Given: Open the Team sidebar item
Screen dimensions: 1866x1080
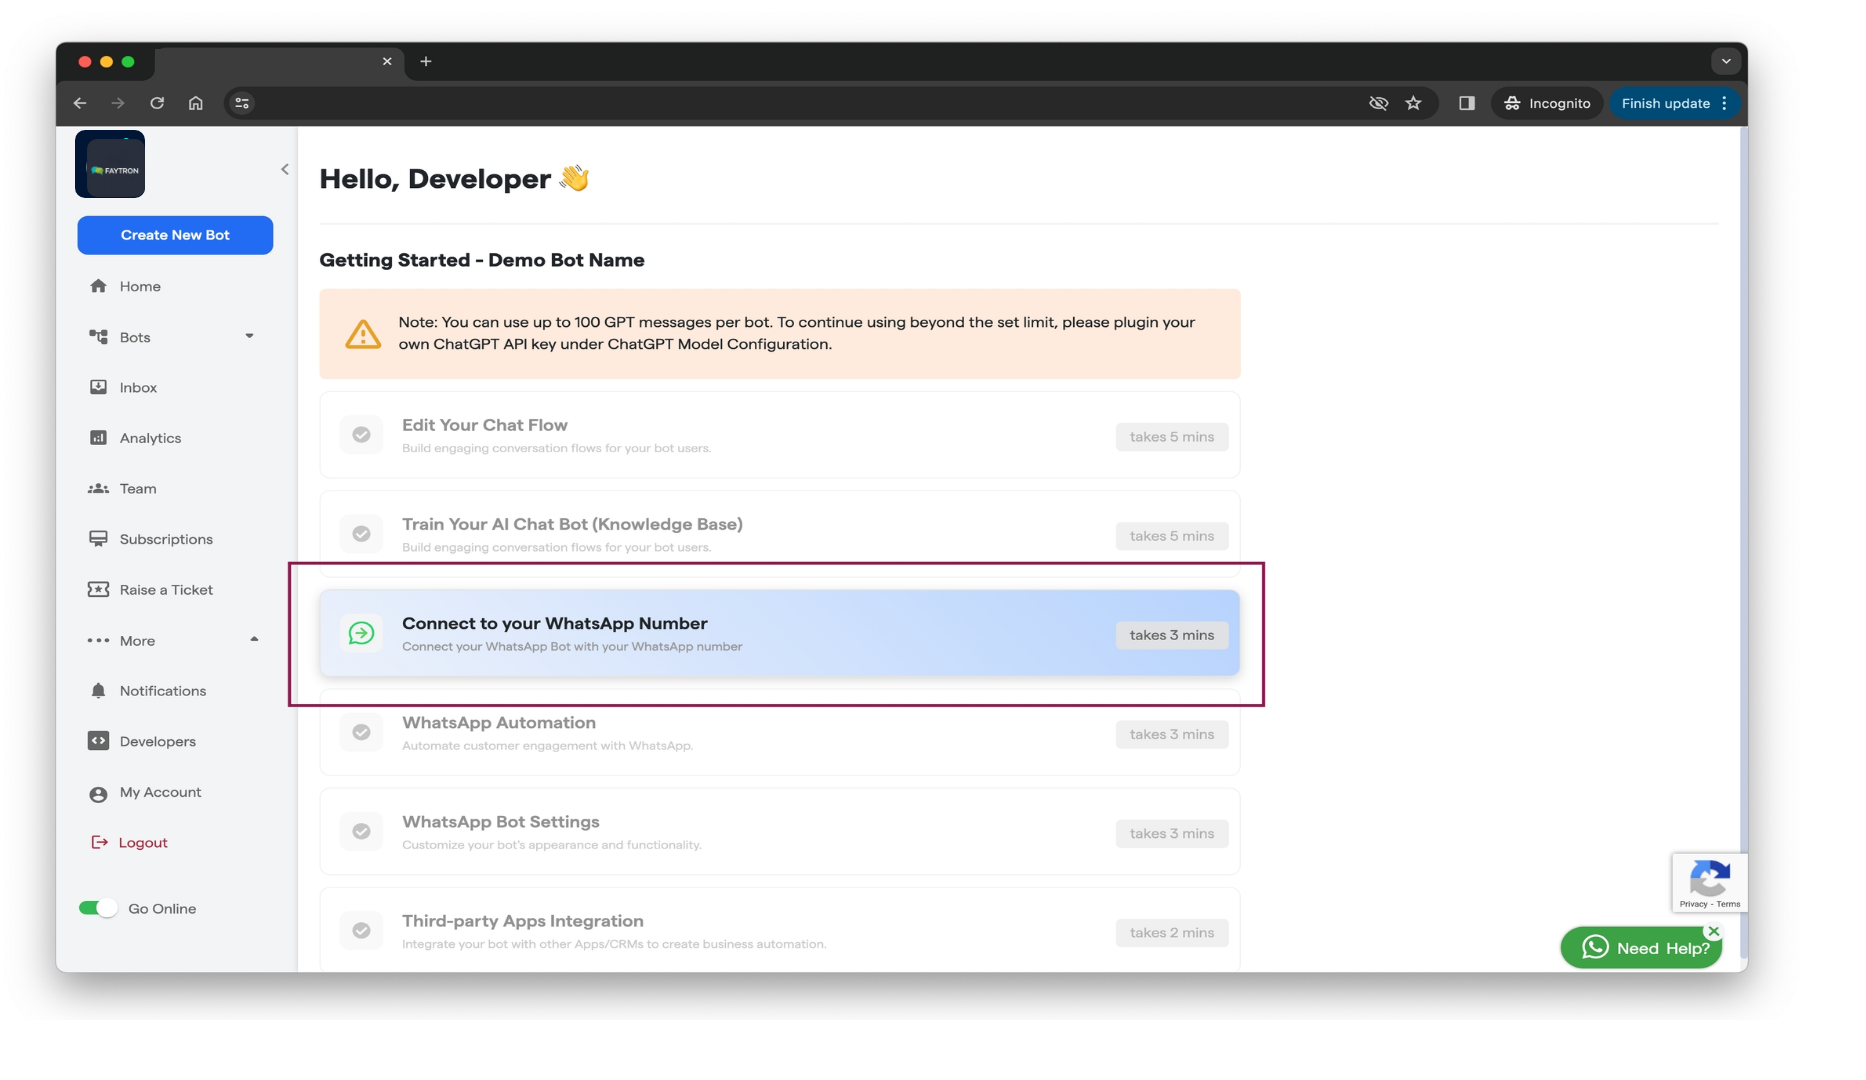Looking at the screenshot, I should pyautogui.click(x=138, y=489).
